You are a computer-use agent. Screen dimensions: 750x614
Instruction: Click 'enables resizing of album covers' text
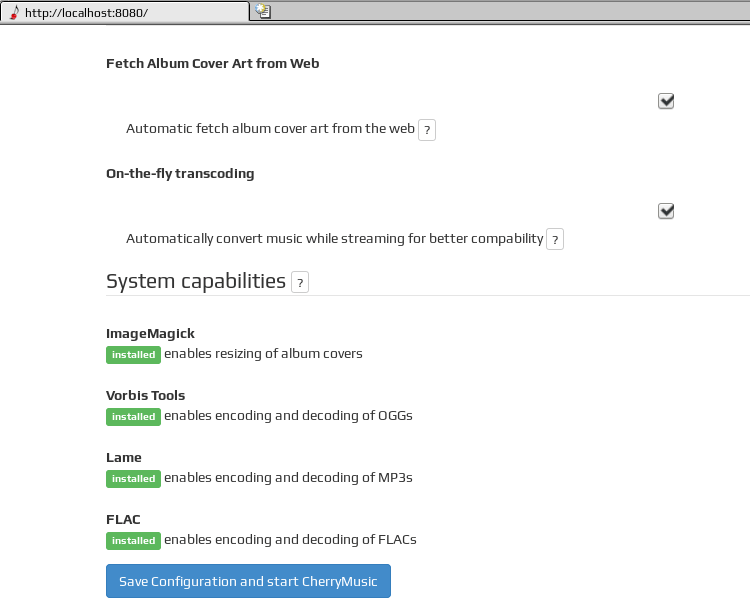263,354
